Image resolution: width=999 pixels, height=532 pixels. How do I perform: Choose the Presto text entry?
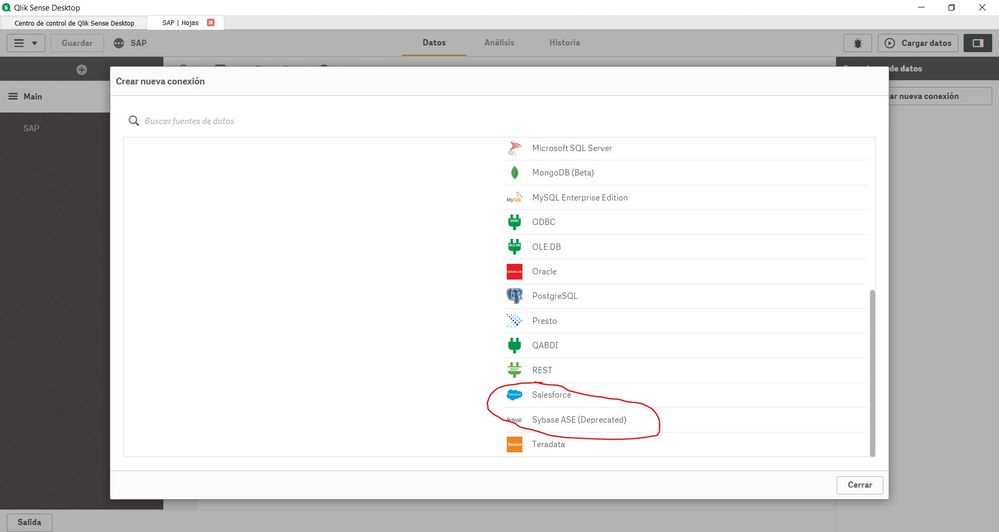[x=544, y=320]
